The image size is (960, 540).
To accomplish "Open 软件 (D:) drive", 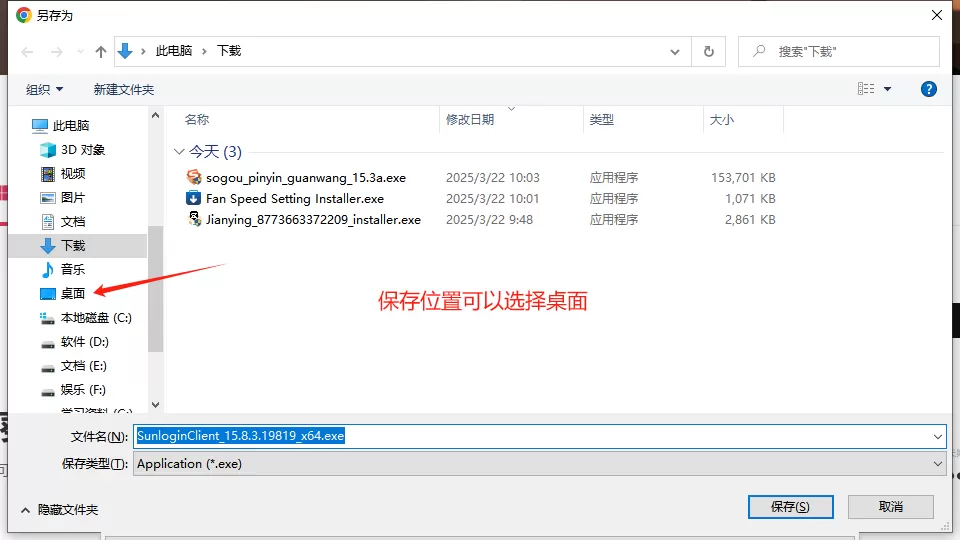I will coord(84,342).
